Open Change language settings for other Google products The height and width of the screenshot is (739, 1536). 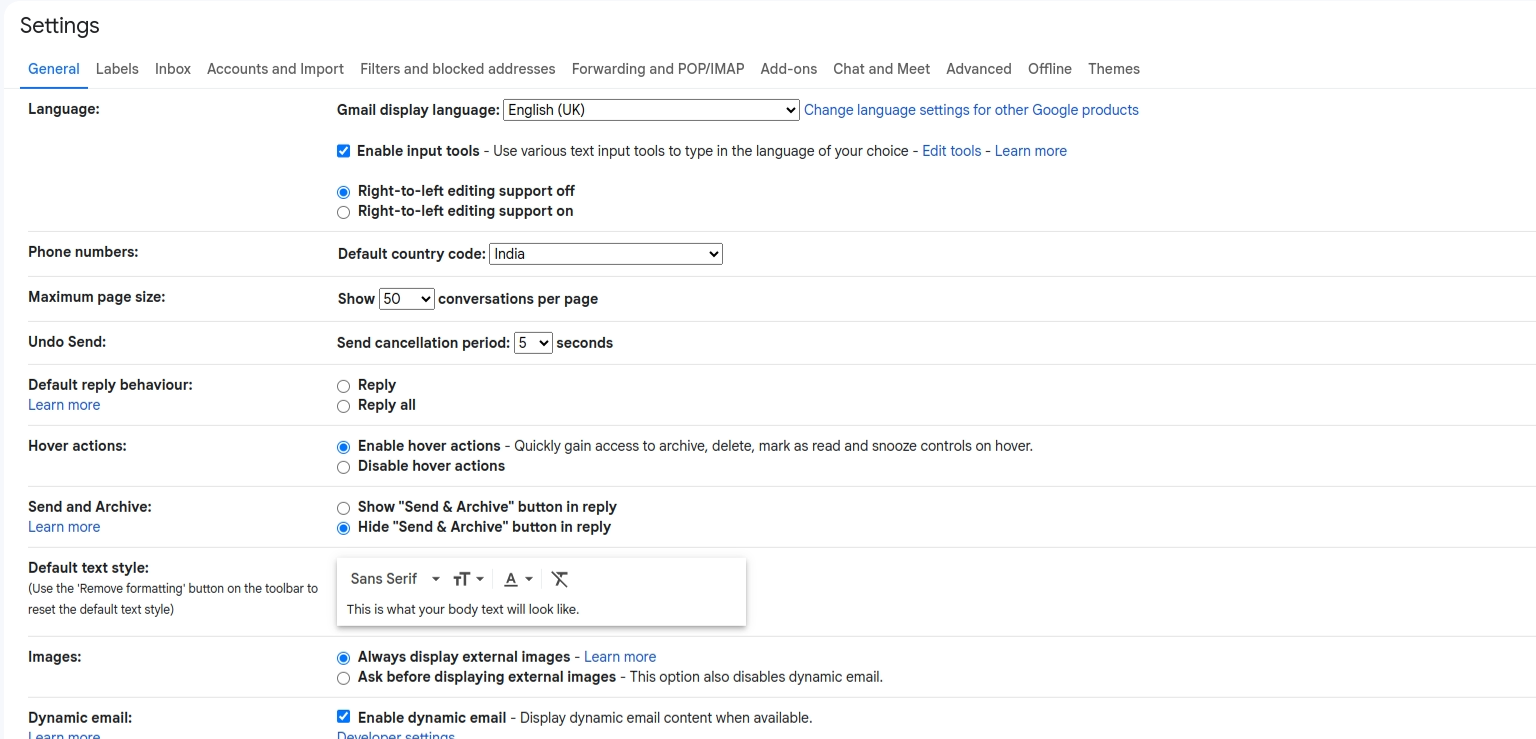coord(971,110)
